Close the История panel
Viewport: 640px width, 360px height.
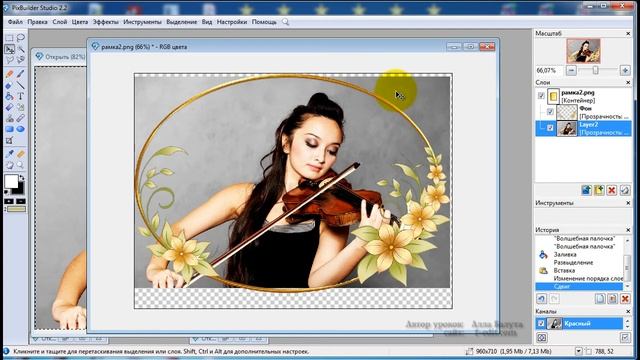point(628,230)
